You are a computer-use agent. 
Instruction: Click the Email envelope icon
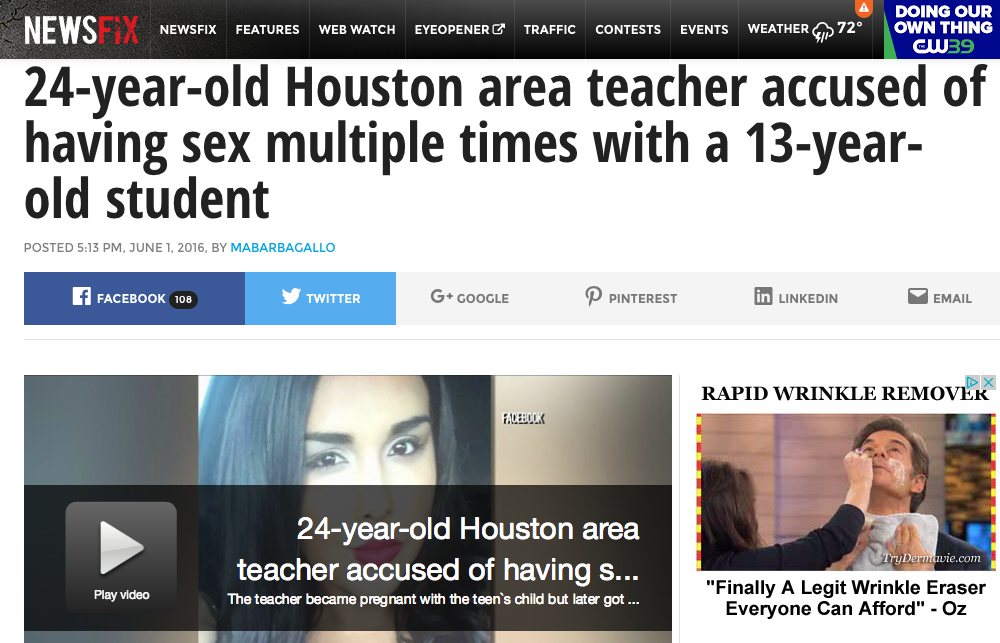pos(917,296)
